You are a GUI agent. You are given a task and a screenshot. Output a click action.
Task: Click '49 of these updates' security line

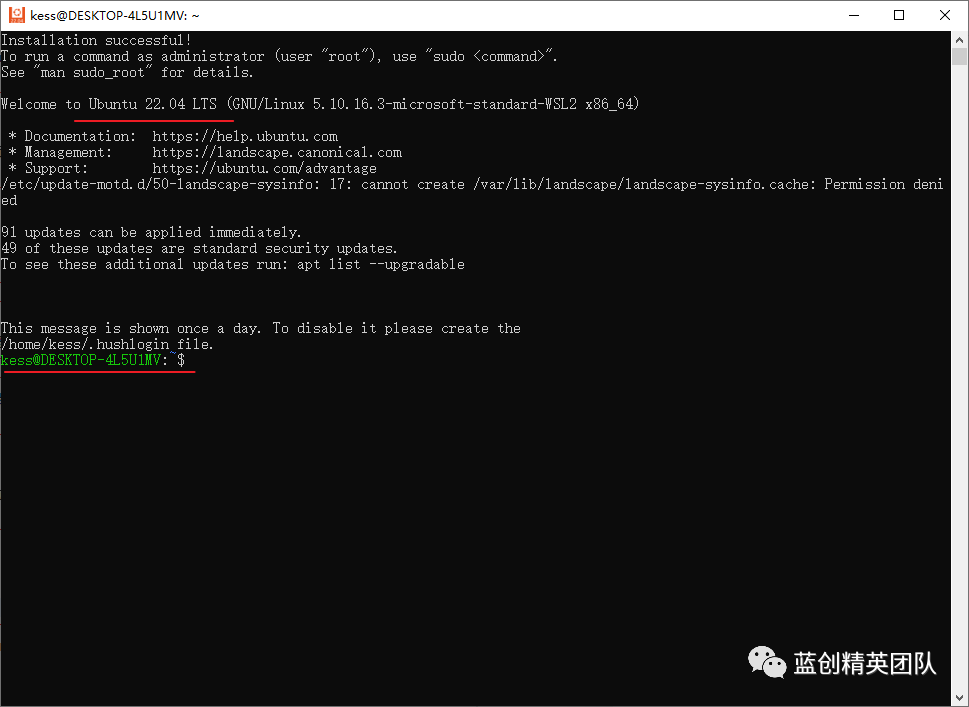(x=199, y=248)
